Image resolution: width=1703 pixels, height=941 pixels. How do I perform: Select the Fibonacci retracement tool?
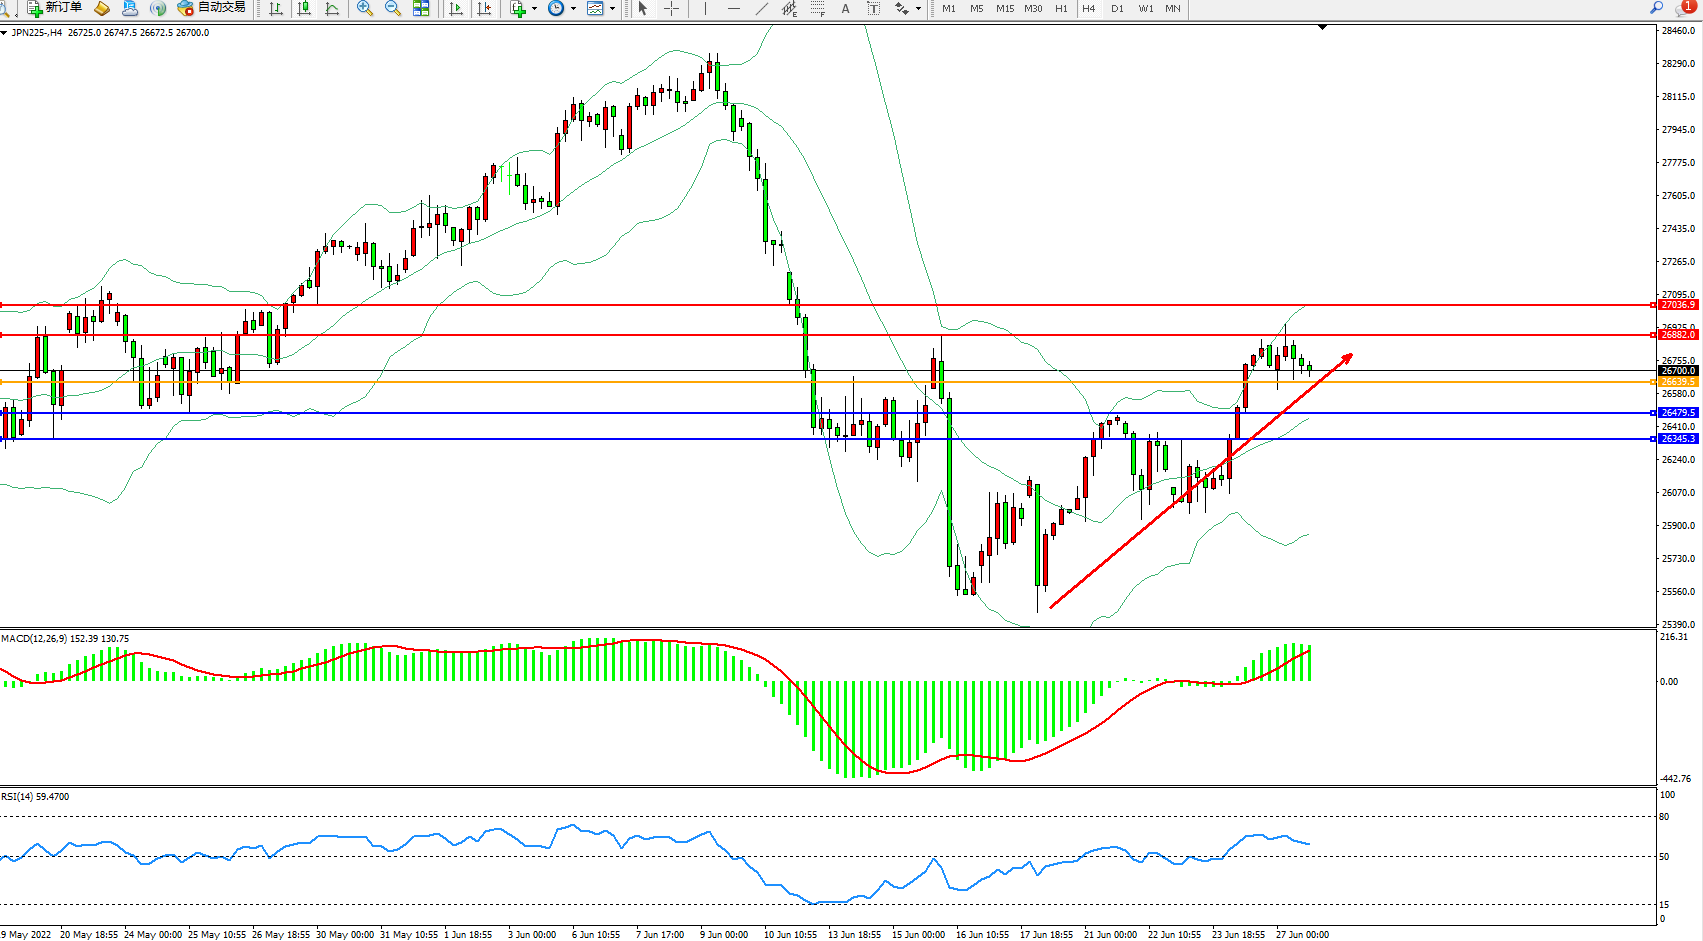click(818, 8)
